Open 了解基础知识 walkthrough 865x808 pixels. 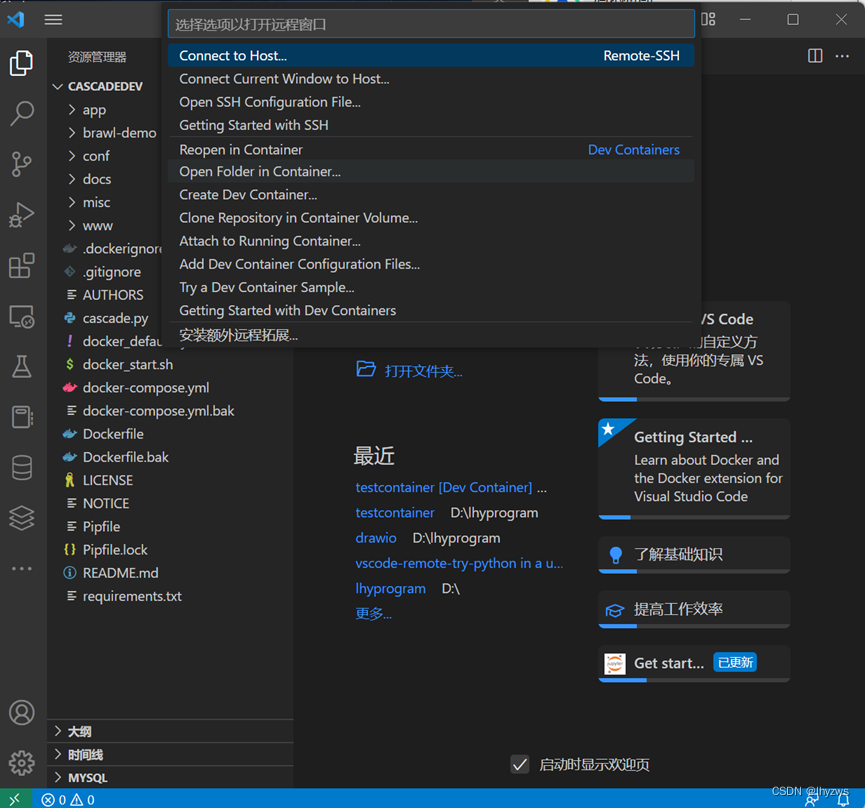pyautogui.click(x=694, y=554)
